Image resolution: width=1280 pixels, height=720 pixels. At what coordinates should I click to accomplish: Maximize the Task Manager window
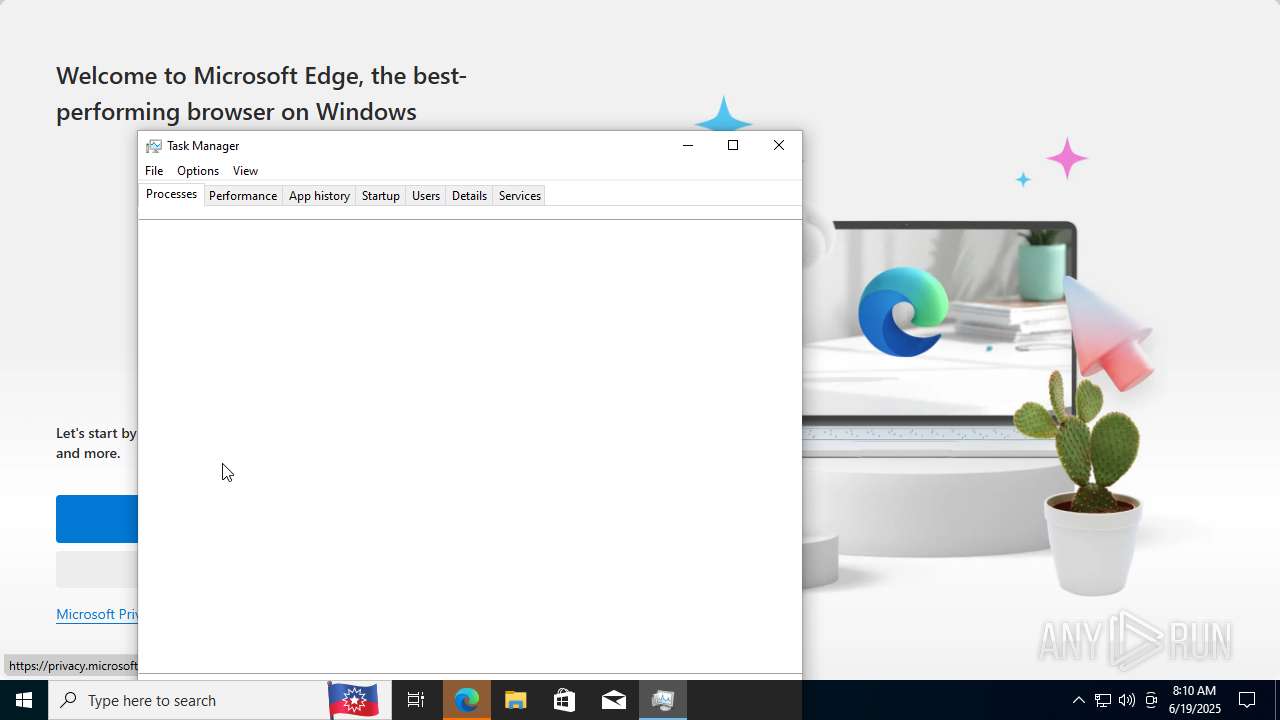[x=733, y=146]
